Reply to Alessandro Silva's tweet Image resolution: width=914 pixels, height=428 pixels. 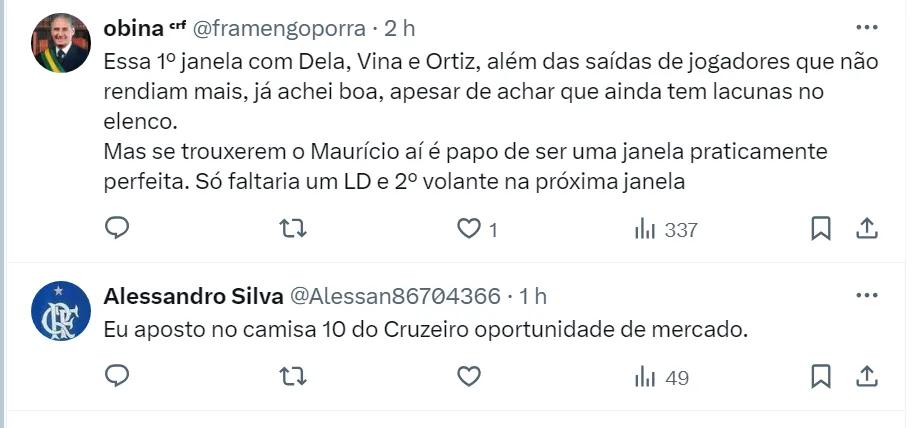tap(117, 377)
